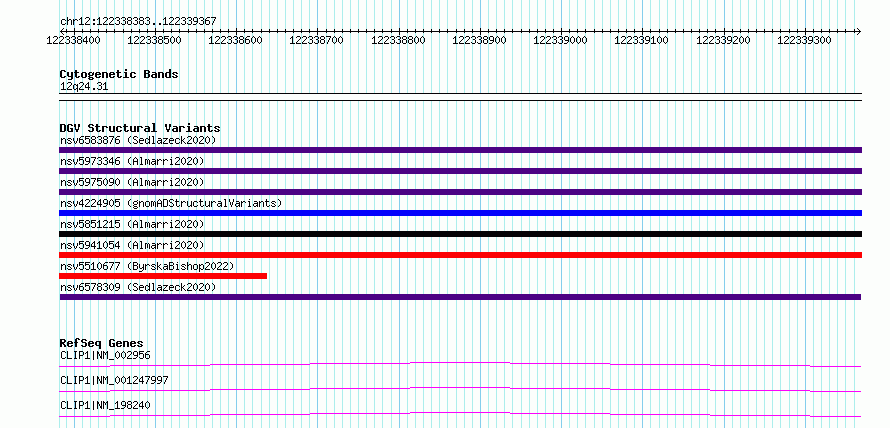Click the ruler position 122338600
The height and width of the screenshot is (428, 890).
click(236, 40)
